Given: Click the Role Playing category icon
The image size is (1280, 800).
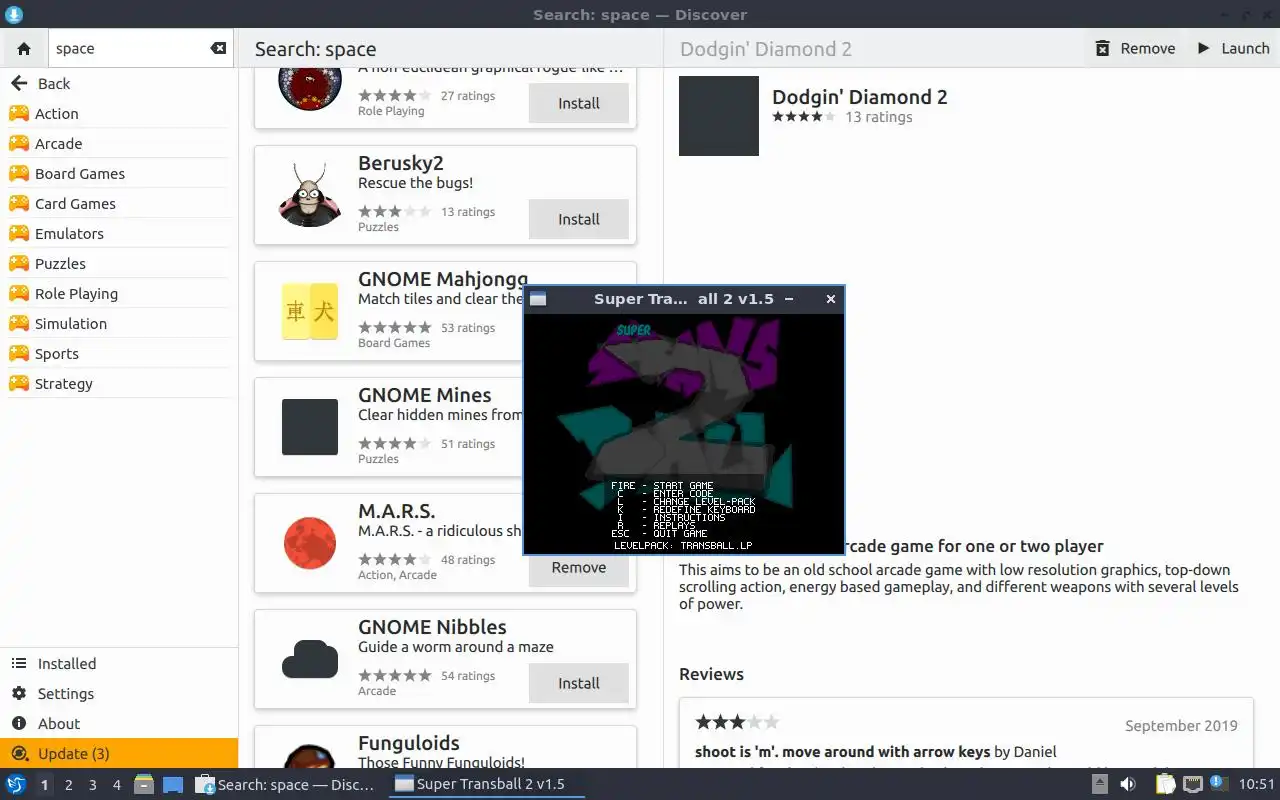Looking at the screenshot, I should 18,294.
